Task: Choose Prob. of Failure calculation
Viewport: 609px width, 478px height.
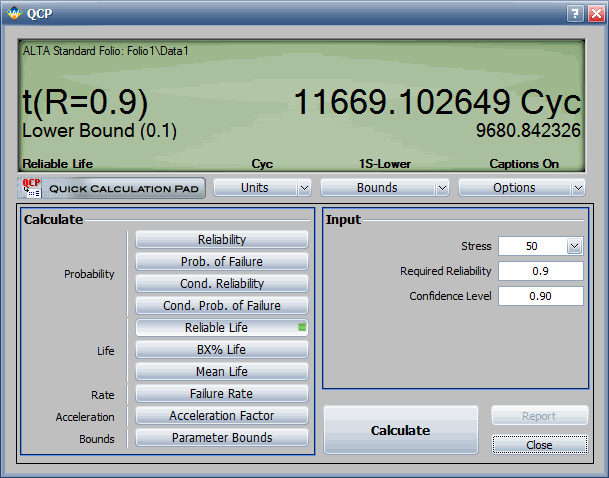Action: (221, 262)
